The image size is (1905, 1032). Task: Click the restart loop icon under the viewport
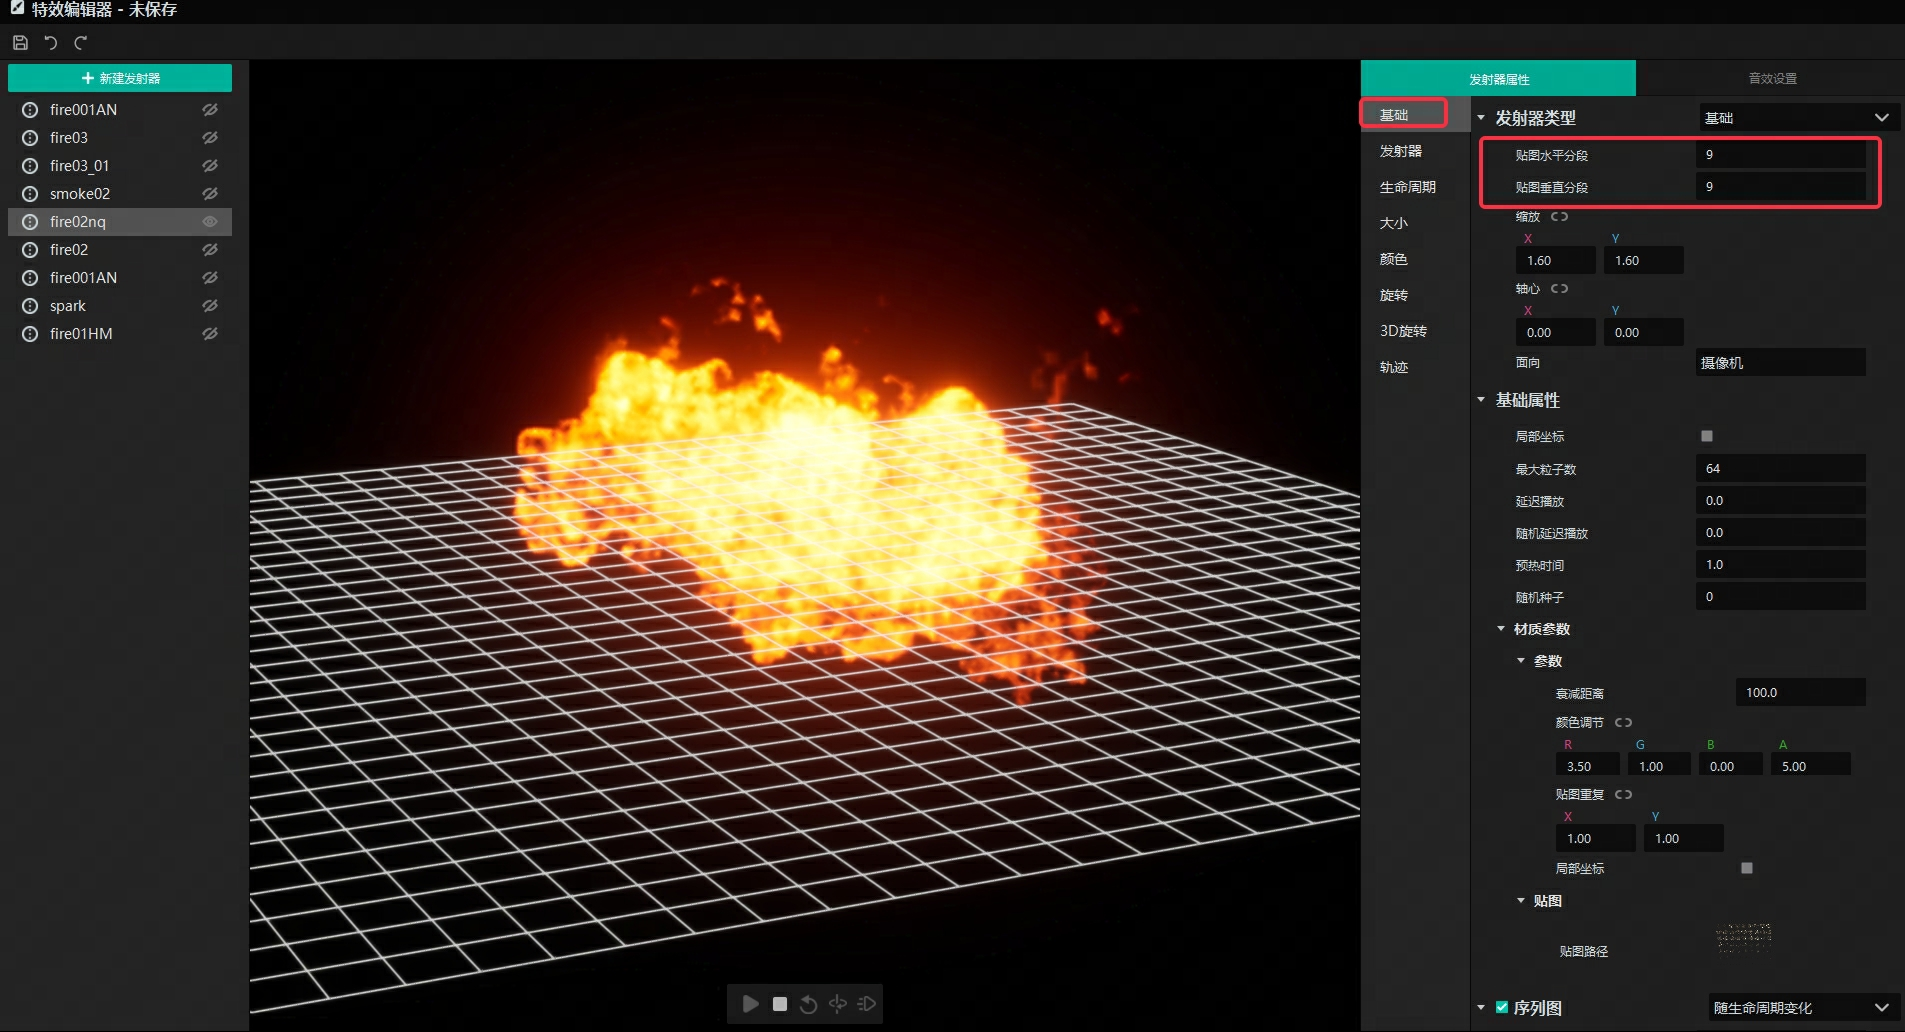click(809, 1003)
